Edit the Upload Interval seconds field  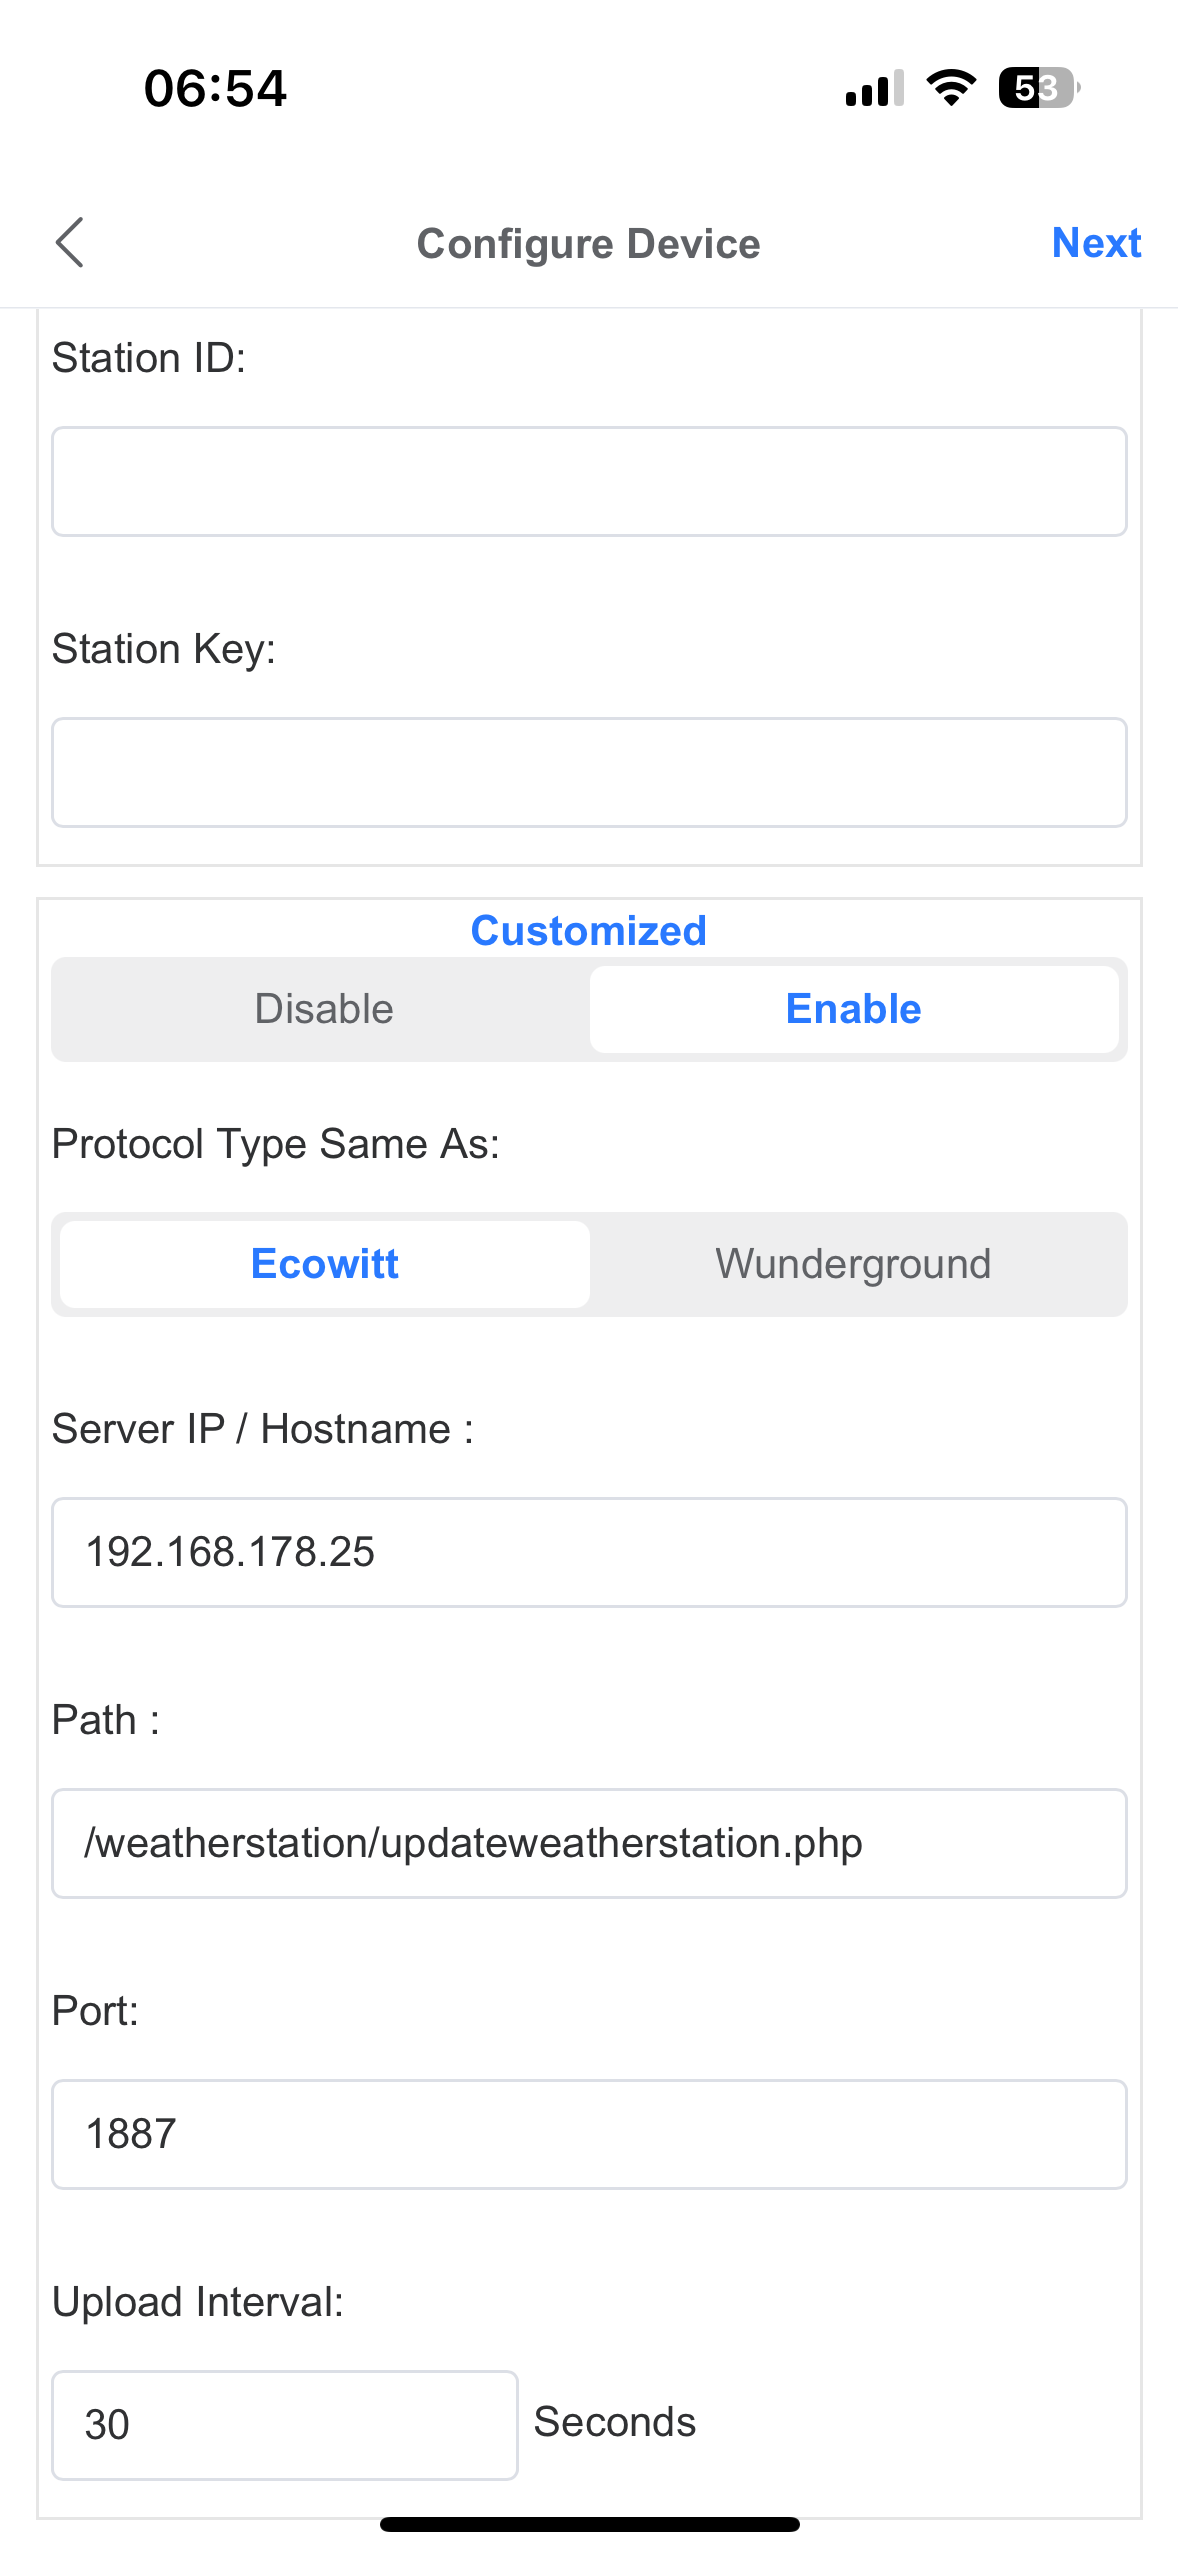(285, 2424)
